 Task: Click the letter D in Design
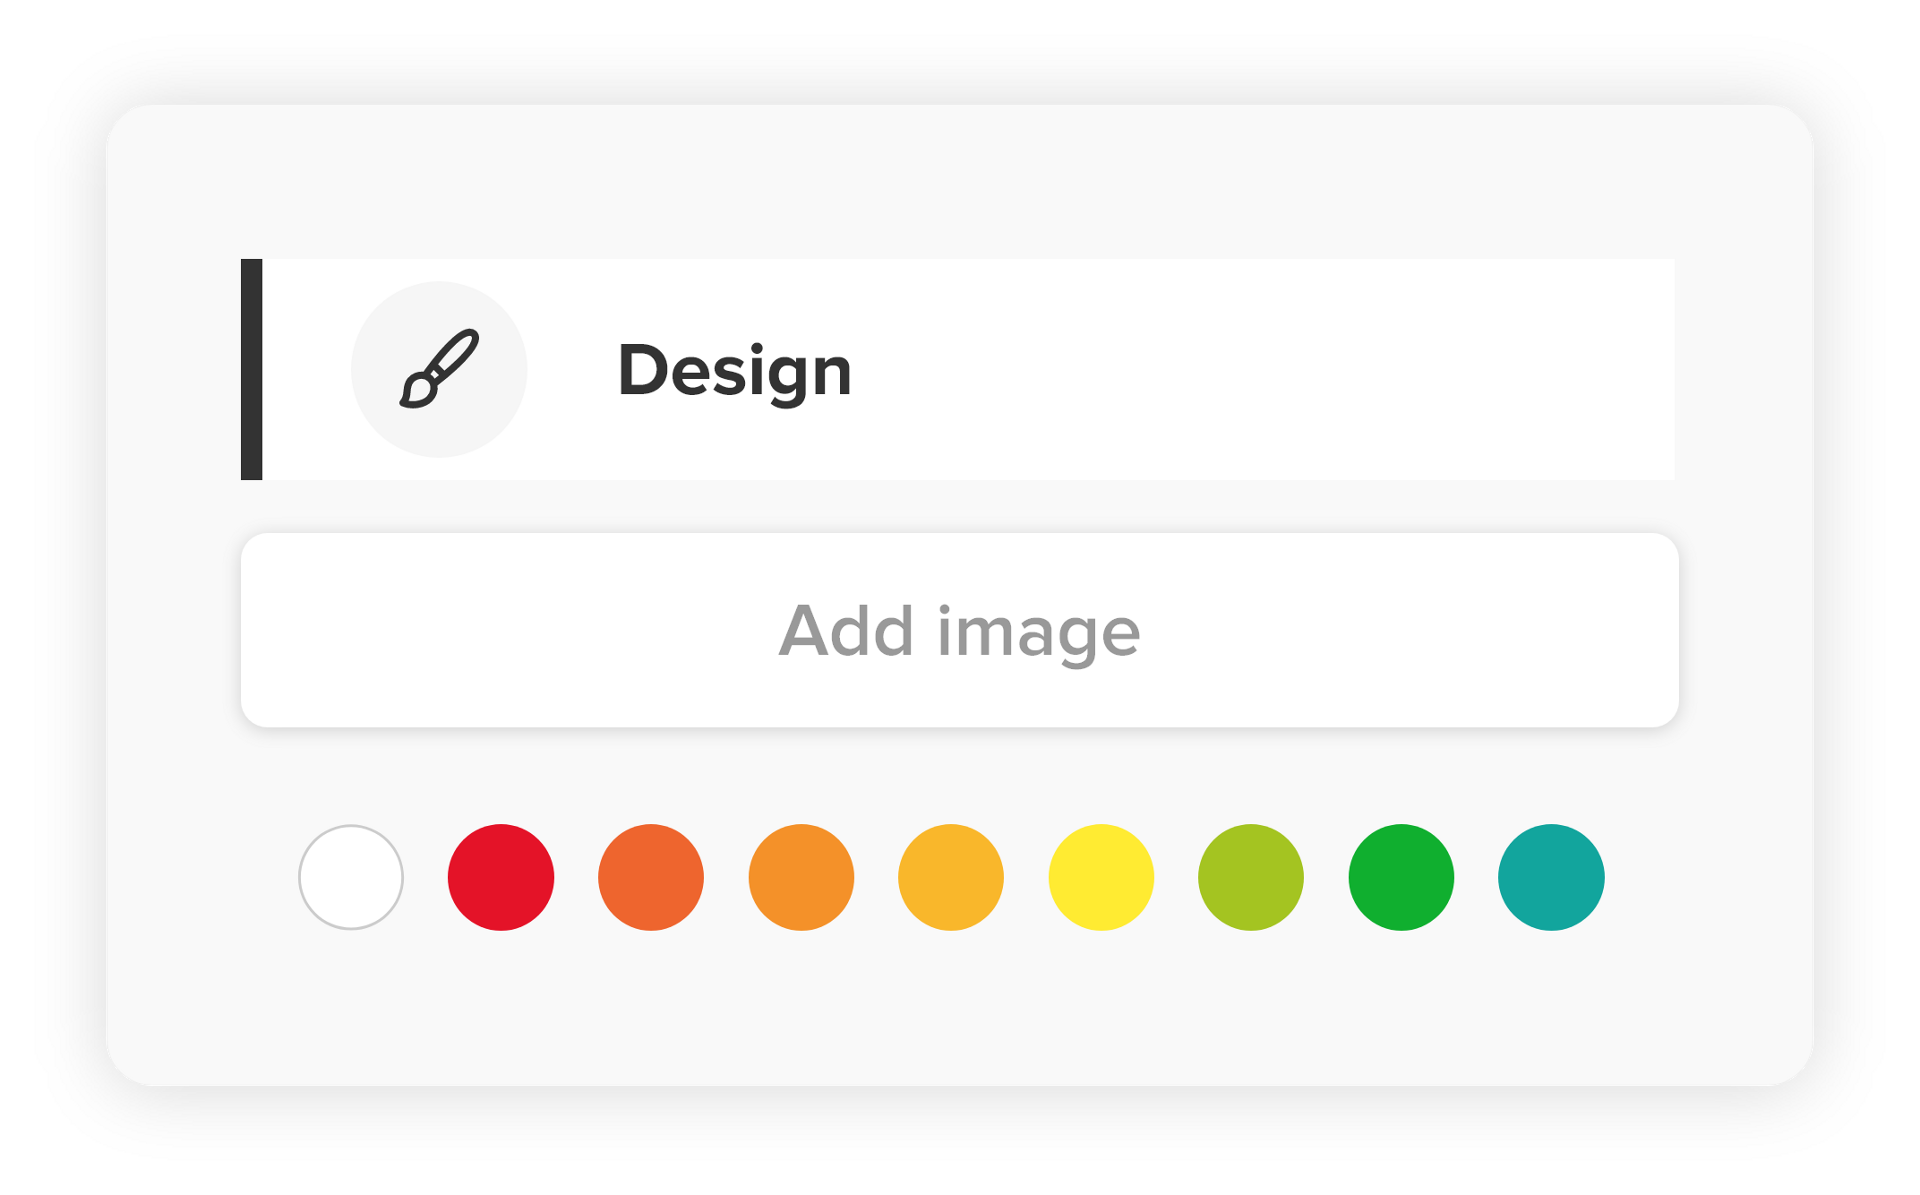click(642, 370)
